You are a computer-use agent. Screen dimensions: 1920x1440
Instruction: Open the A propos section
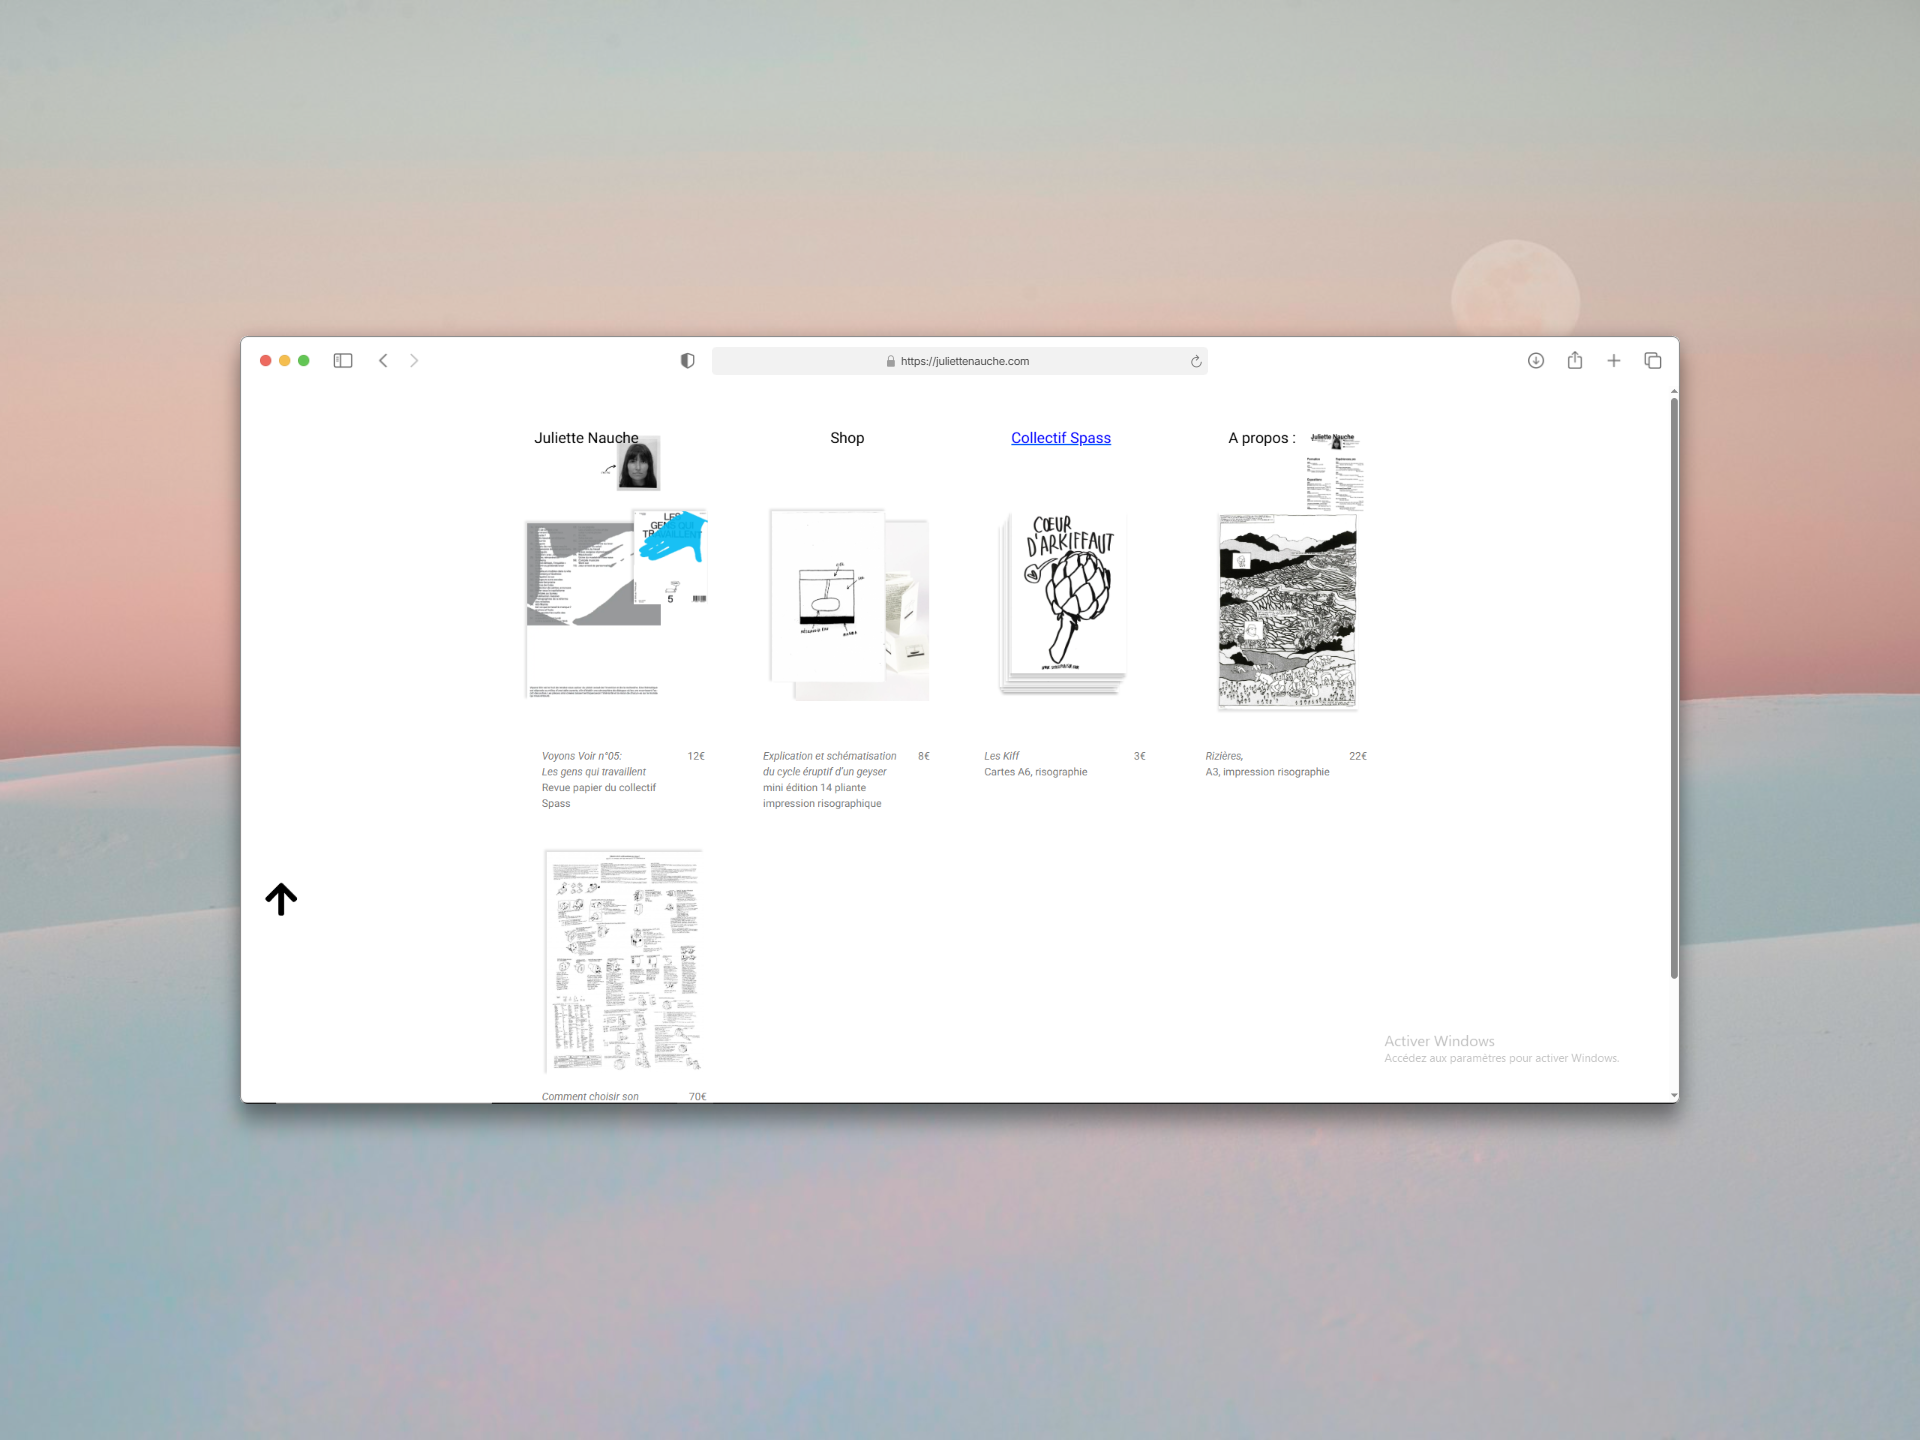point(1260,438)
